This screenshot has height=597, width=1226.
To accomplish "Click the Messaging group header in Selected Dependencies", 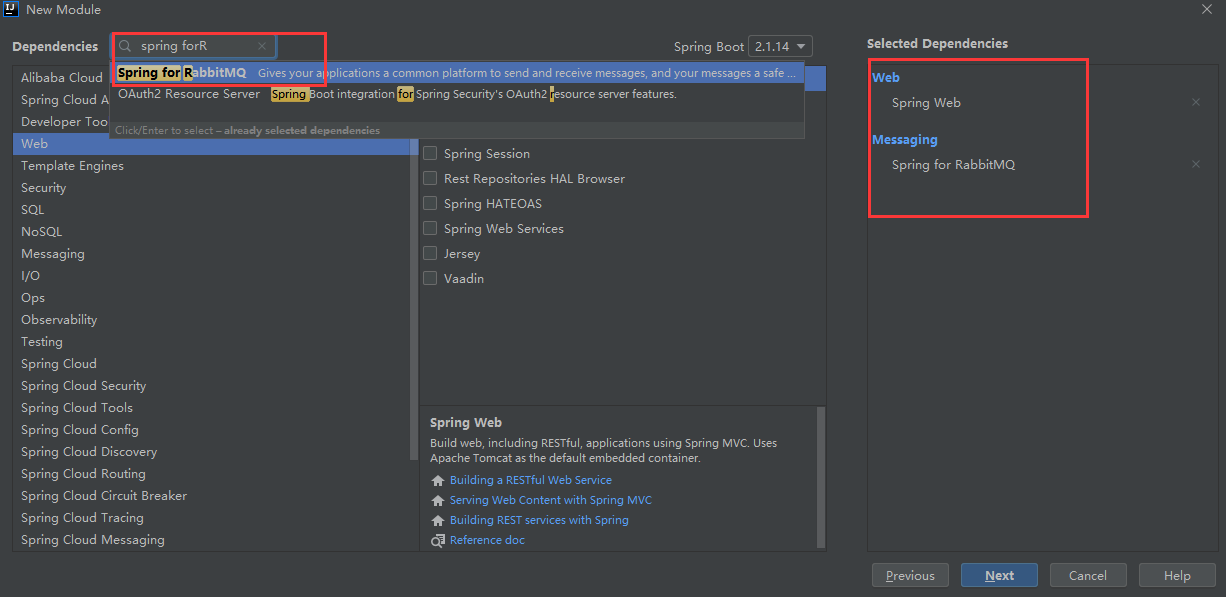I will 905,140.
